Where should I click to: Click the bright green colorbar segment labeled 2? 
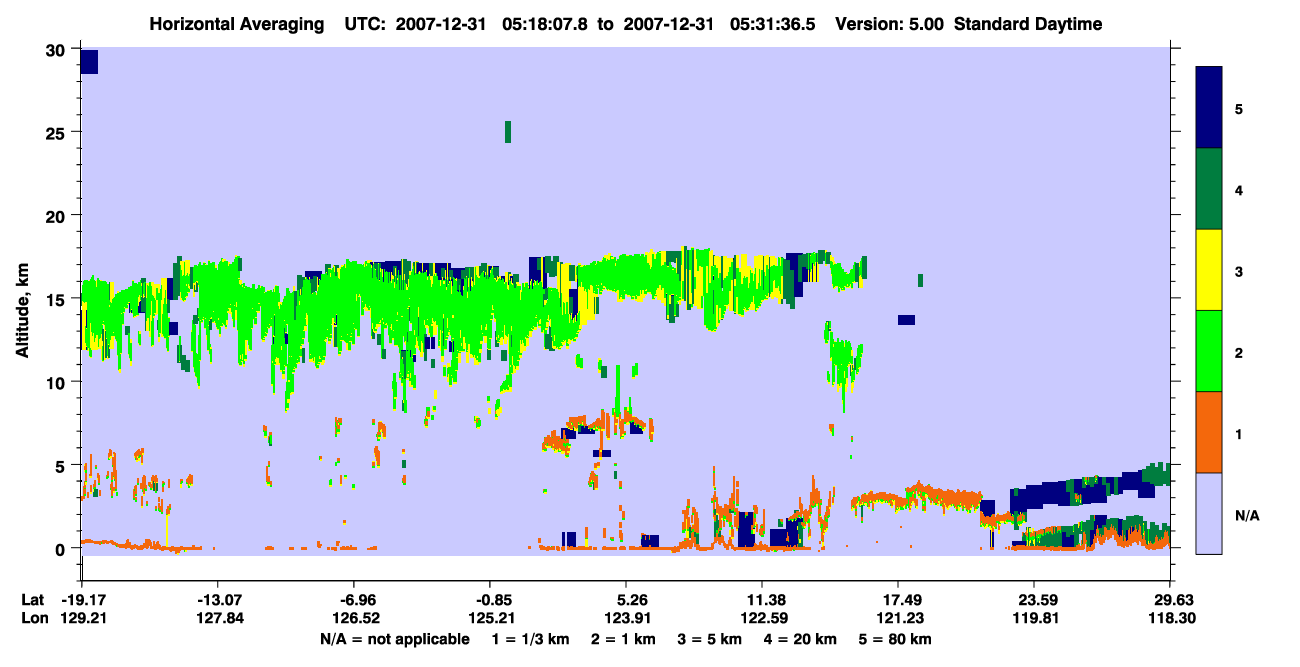pyautogui.click(x=1210, y=351)
